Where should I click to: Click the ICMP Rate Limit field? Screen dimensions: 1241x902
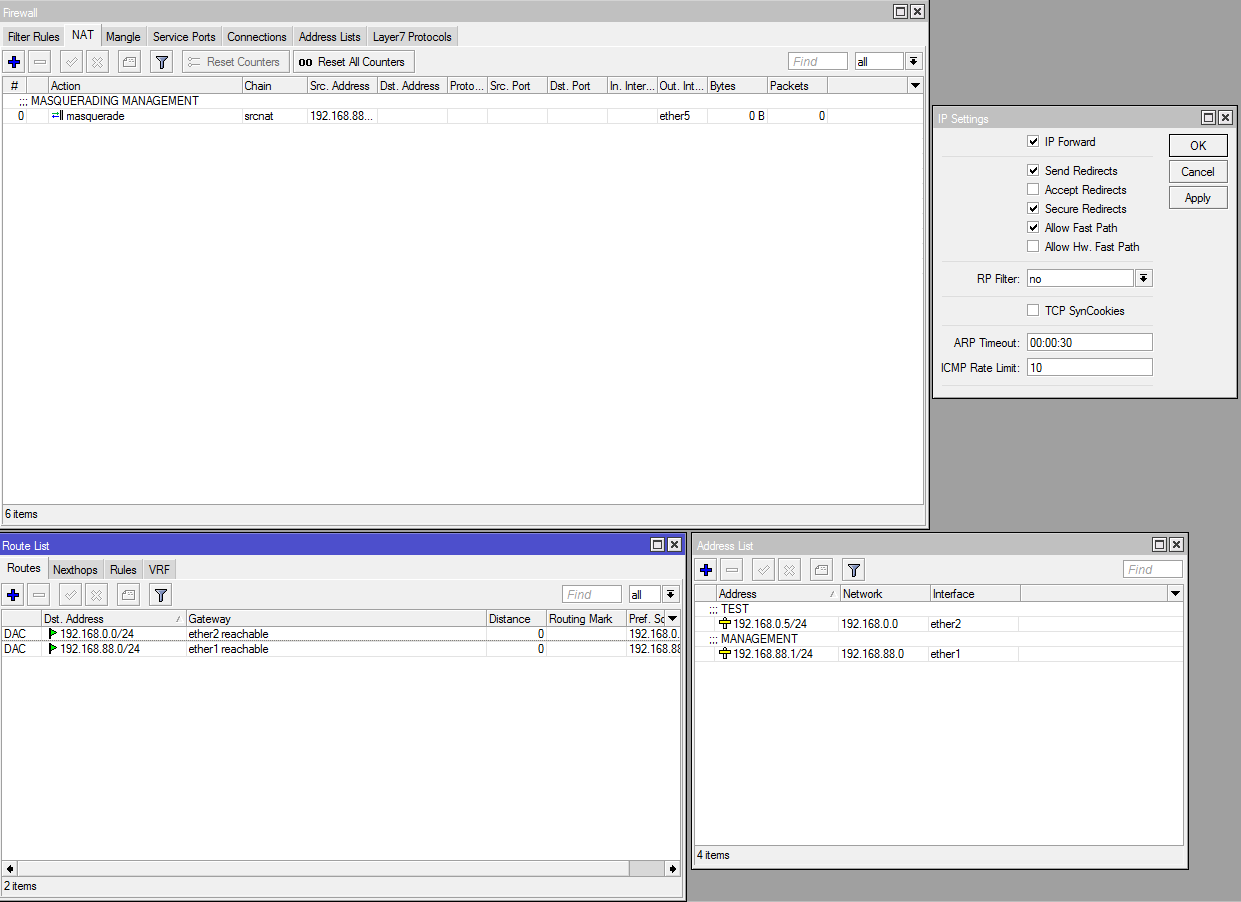(x=1090, y=367)
